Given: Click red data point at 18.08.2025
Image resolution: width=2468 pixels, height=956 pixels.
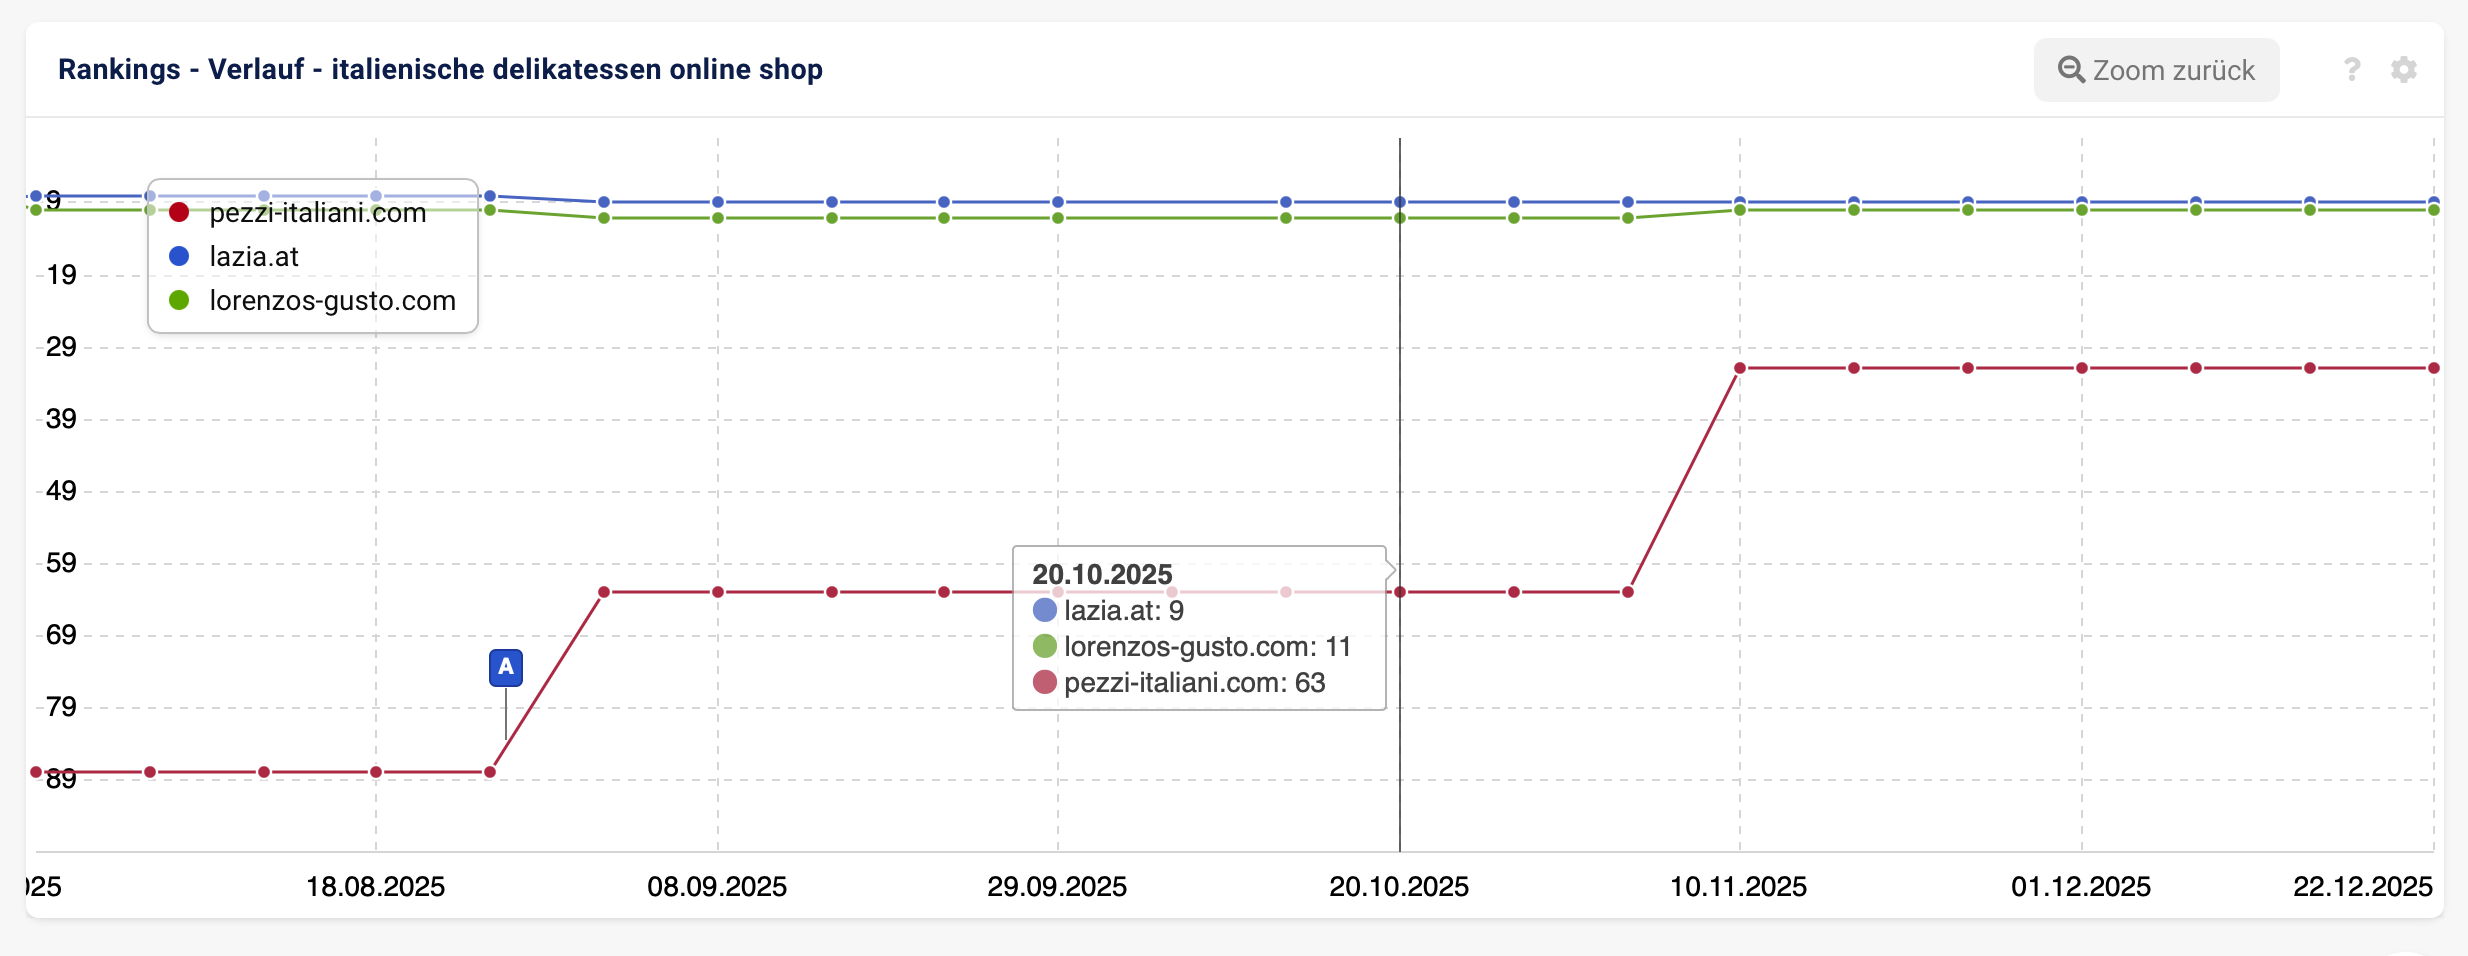Looking at the screenshot, I should [376, 772].
